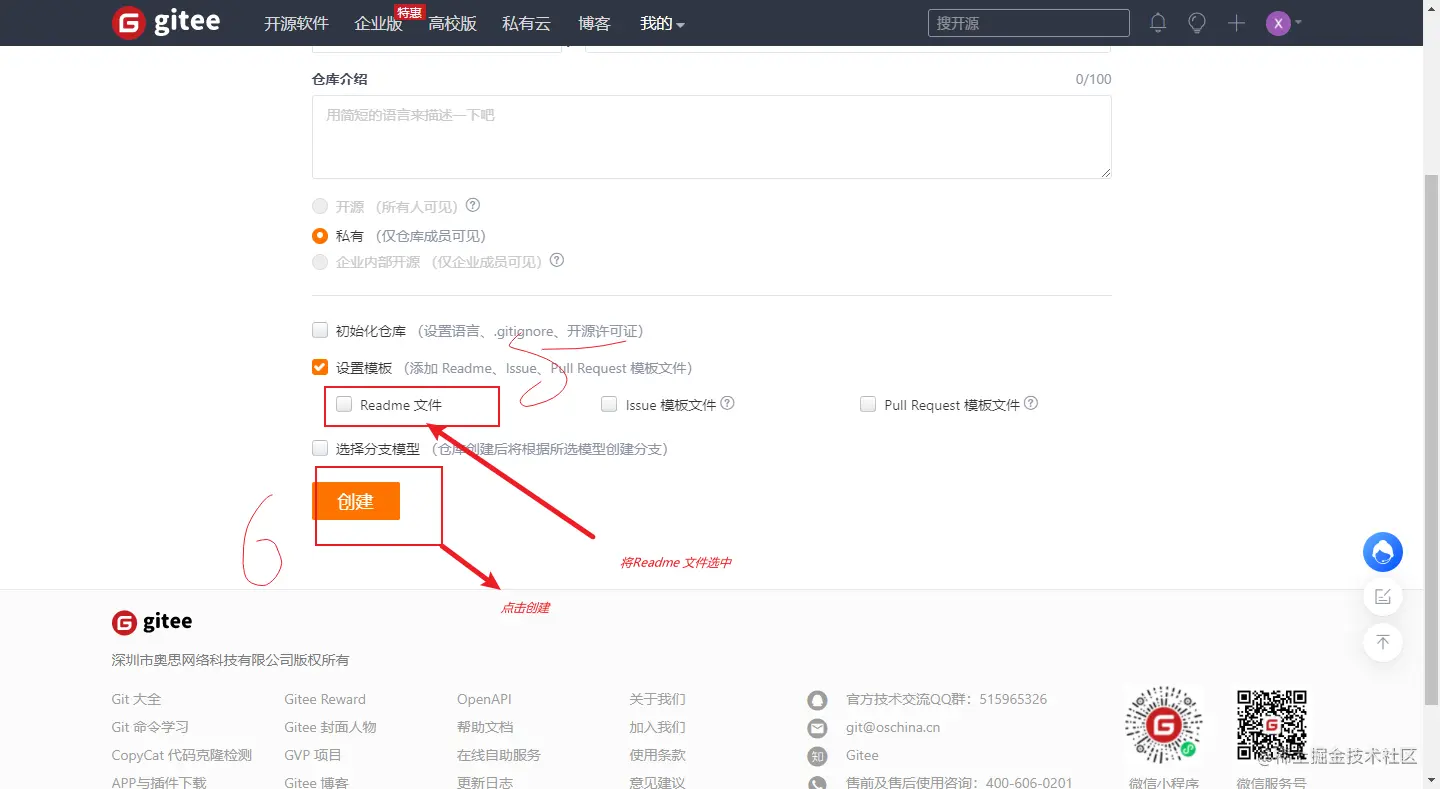Viewport: 1440px width, 789px height.
Task: Open the notifications bell icon
Action: coord(1158,23)
